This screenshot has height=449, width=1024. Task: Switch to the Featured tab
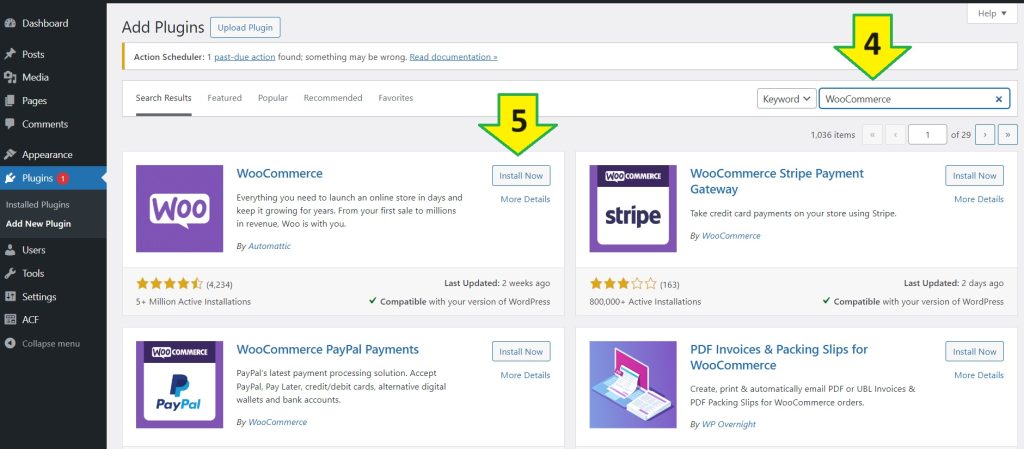coord(225,98)
